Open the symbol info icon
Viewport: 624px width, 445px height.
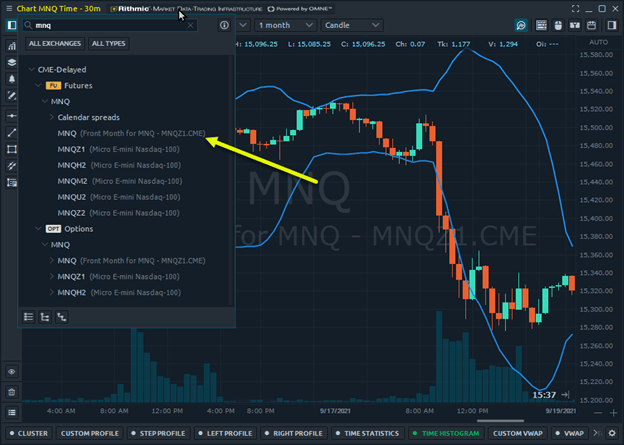(224, 25)
